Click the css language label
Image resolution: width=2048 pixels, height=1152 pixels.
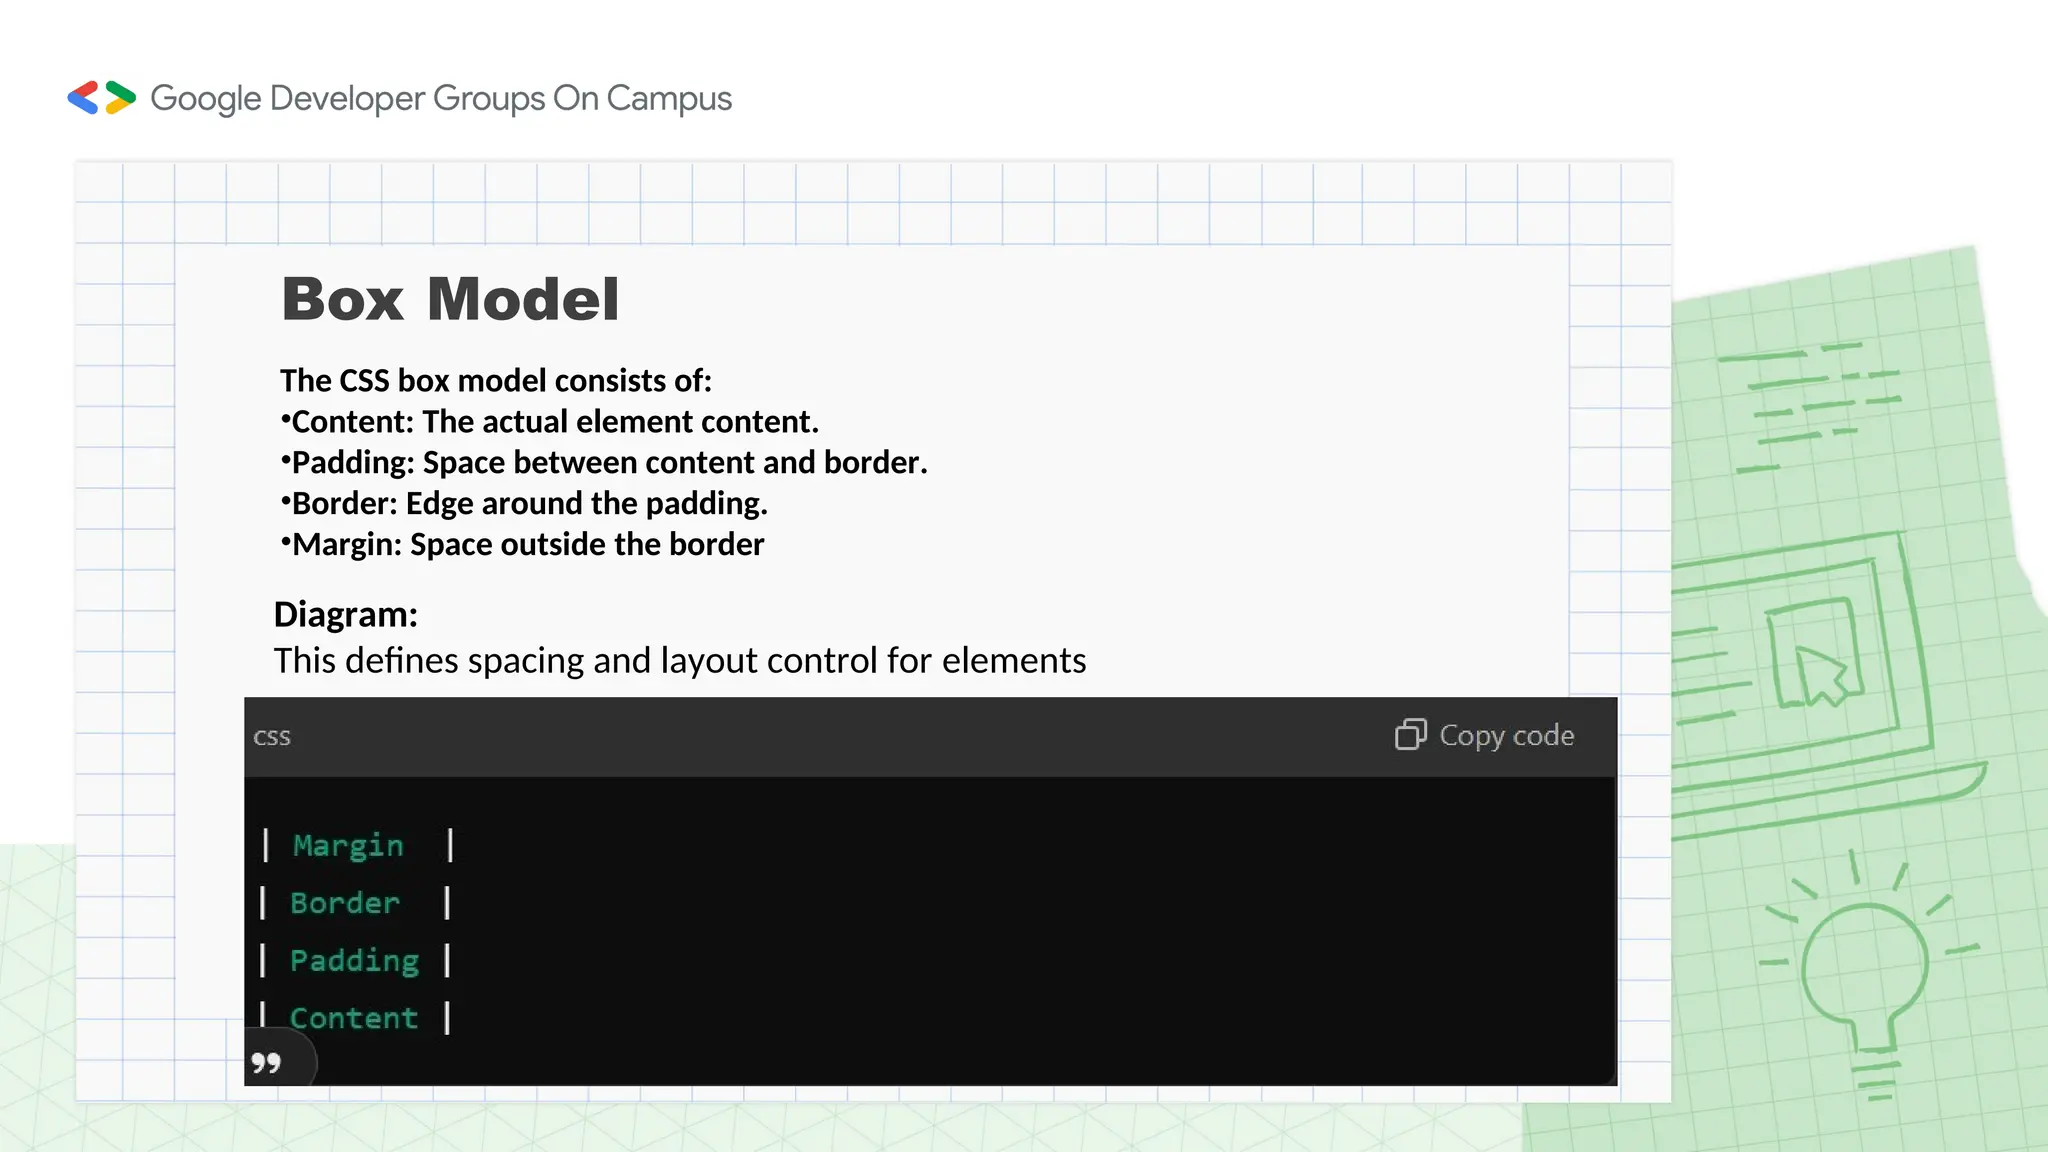point(272,737)
